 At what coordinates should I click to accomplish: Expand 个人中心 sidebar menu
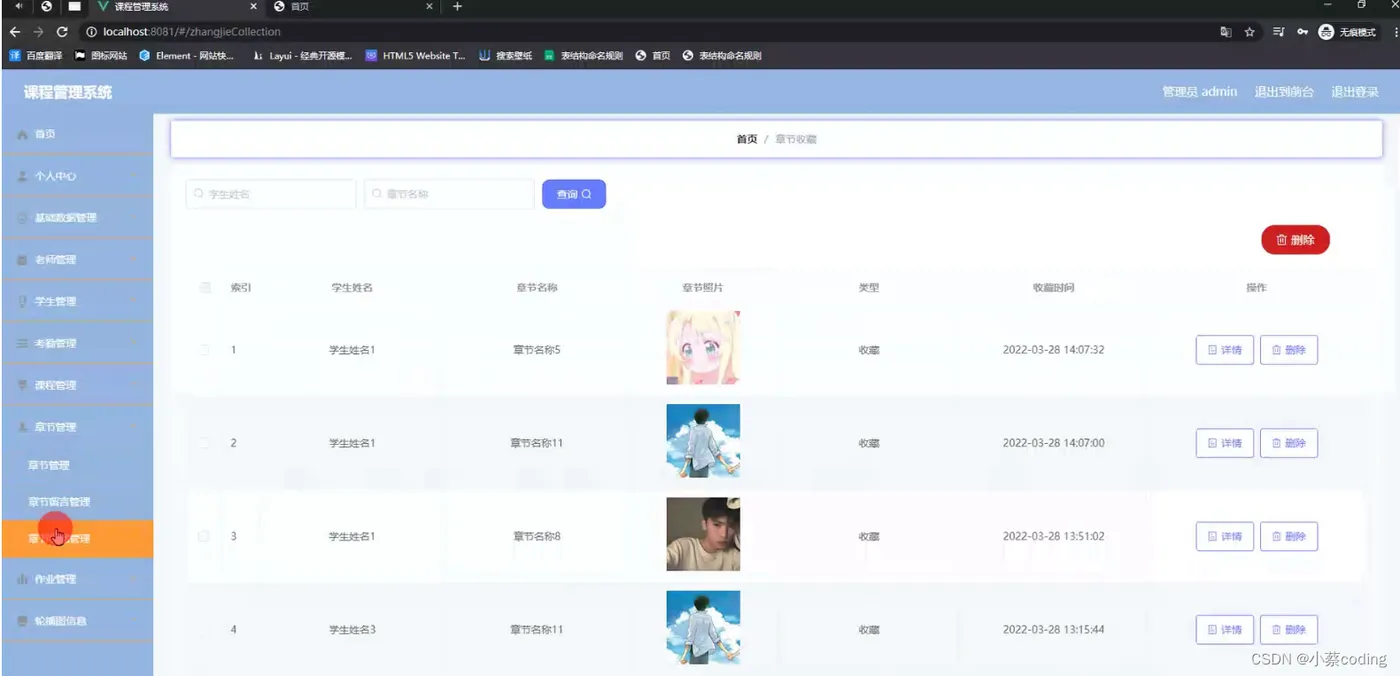77,176
